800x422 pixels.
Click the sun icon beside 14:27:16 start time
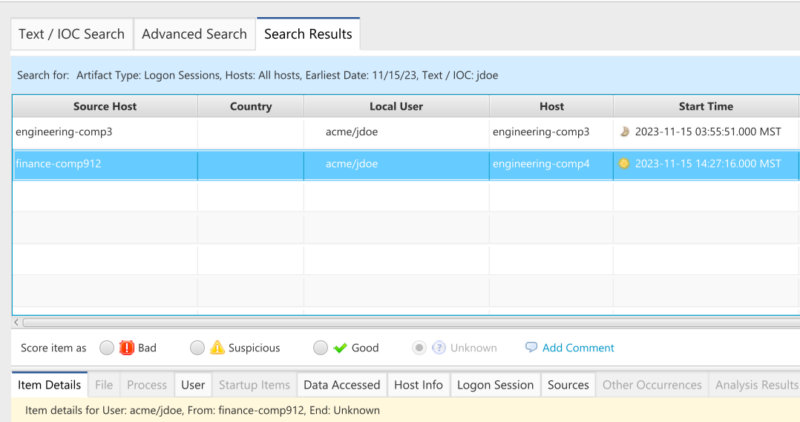623,164
